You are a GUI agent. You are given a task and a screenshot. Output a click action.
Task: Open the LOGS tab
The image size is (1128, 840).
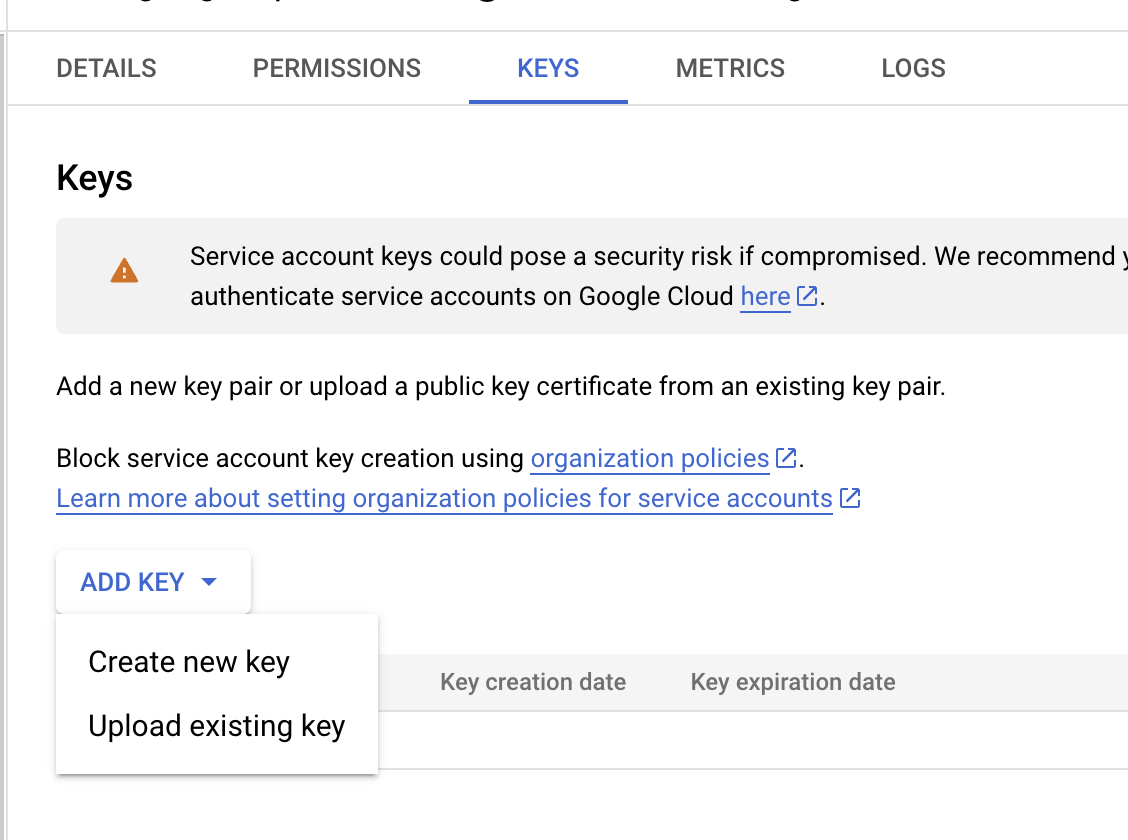(913, 68)
